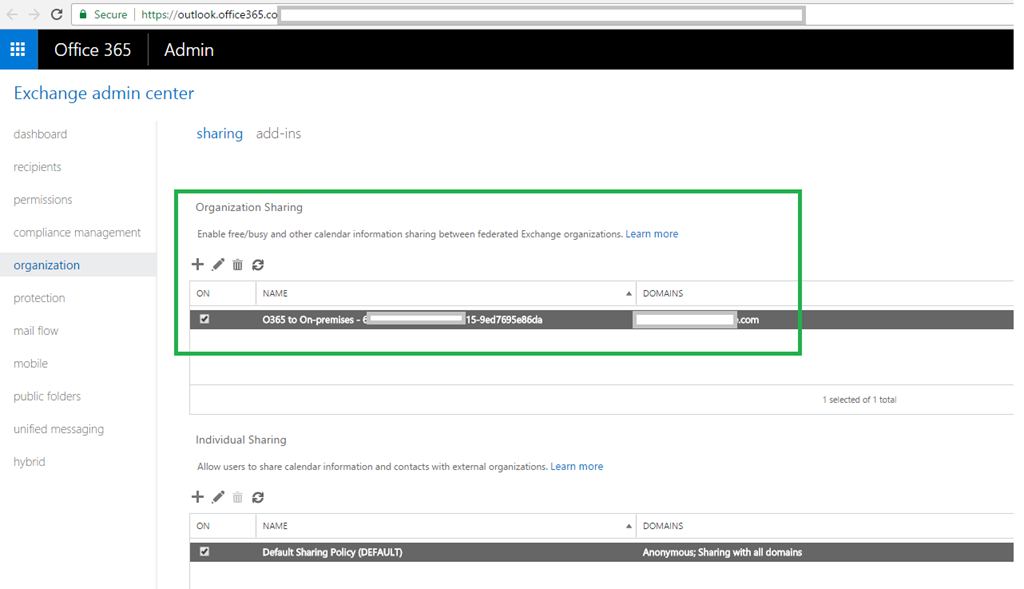Click the Organization Sharing NAME header label
This screenshot has width=1024, height=589.
(275, 293)
